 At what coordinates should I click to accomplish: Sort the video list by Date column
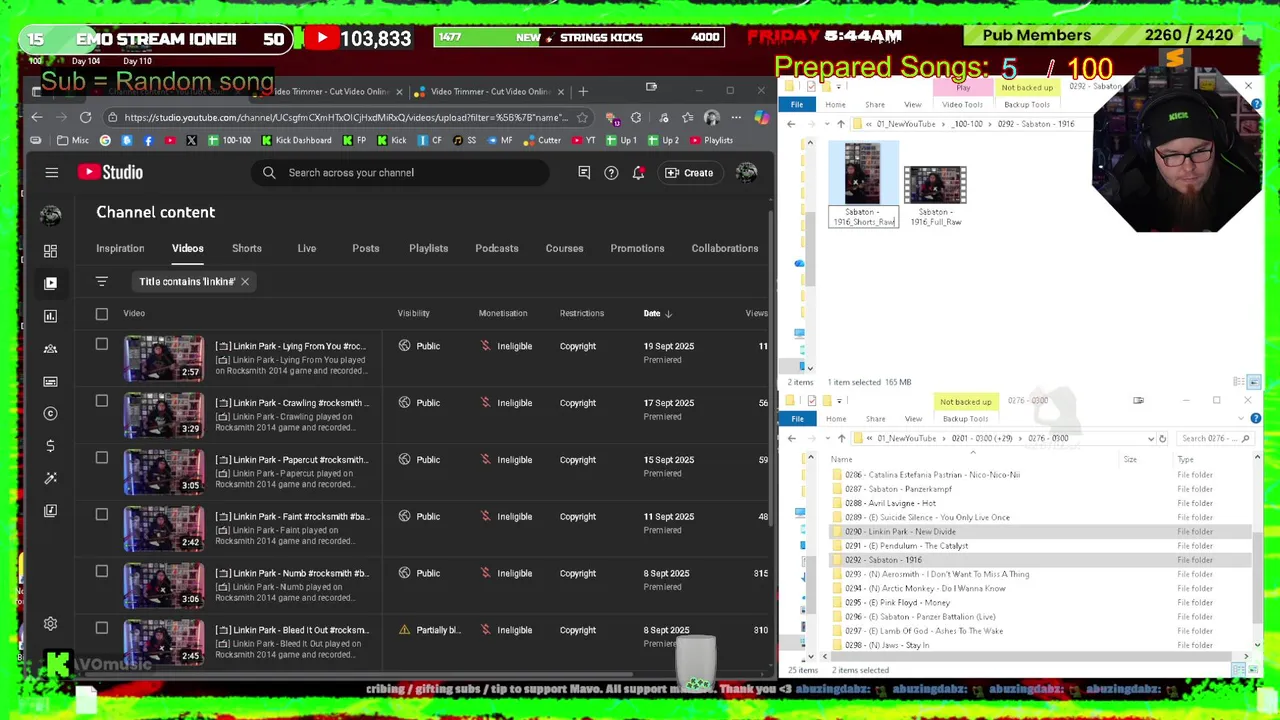pyautogui.click(x=657, y=314)
